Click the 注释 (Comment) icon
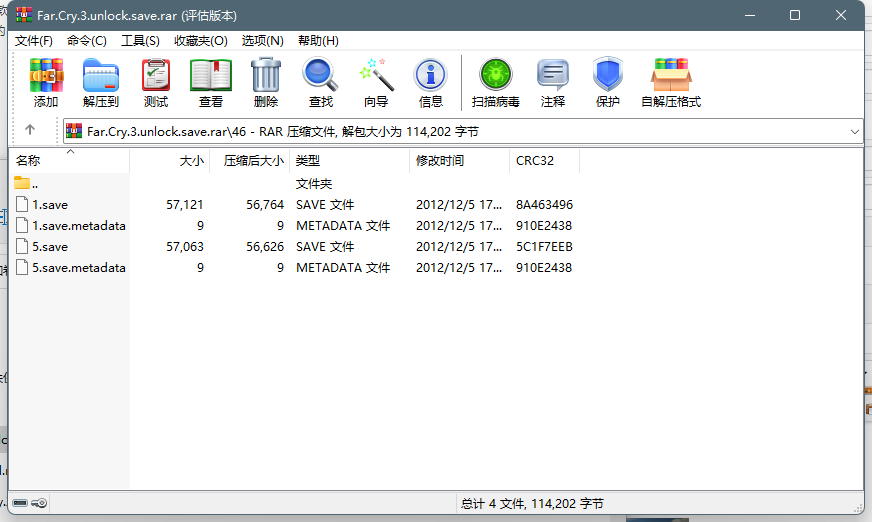Image resolution: width=872 pixels, height=522 pixels. tap(552, 75)
